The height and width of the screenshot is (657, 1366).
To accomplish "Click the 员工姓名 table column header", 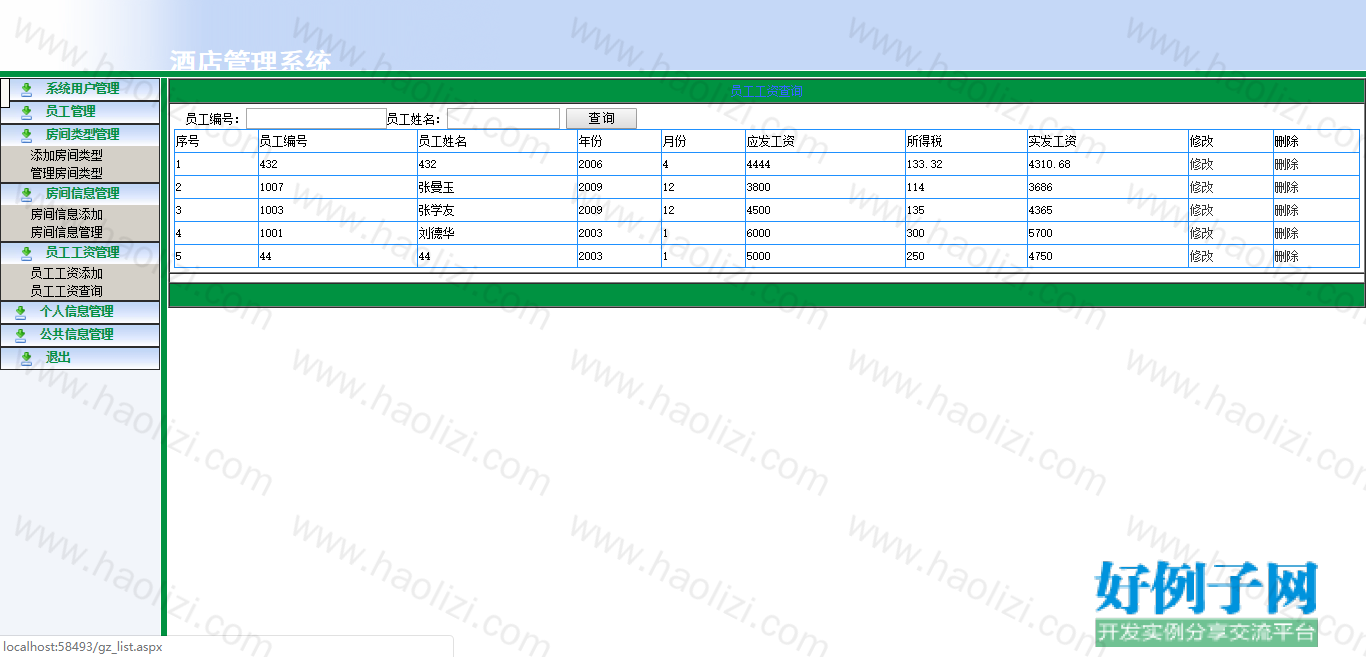I will click(x=443, y=141).
